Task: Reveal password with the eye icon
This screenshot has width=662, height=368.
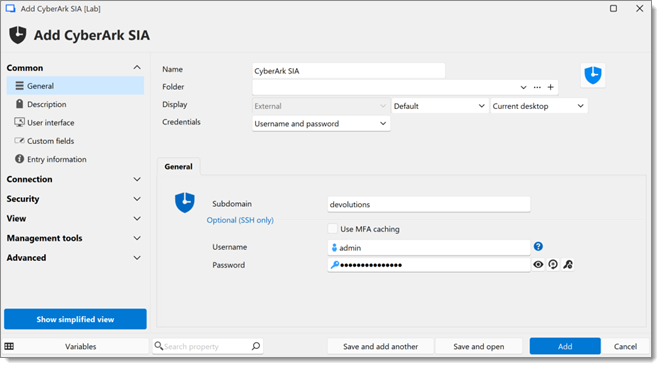Action: pyautogui.click(x=538, y=265)
